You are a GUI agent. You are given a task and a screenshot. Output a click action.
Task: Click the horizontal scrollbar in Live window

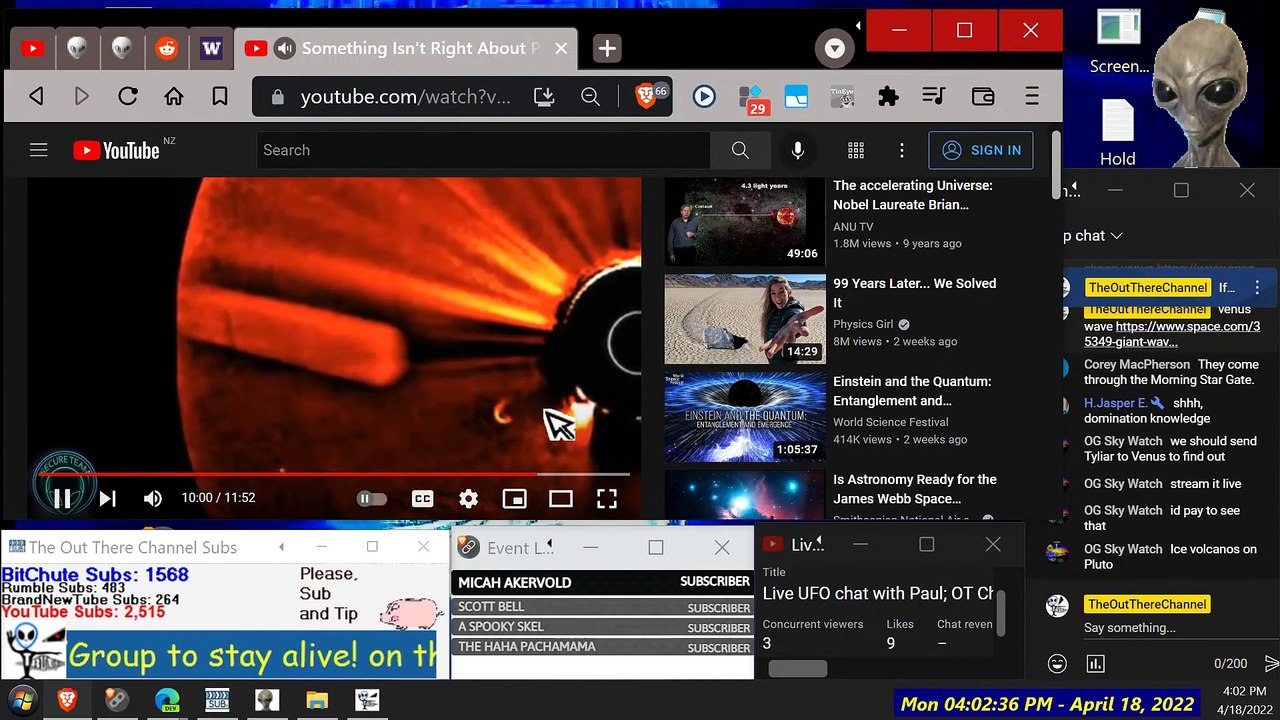tap(797, 668)
